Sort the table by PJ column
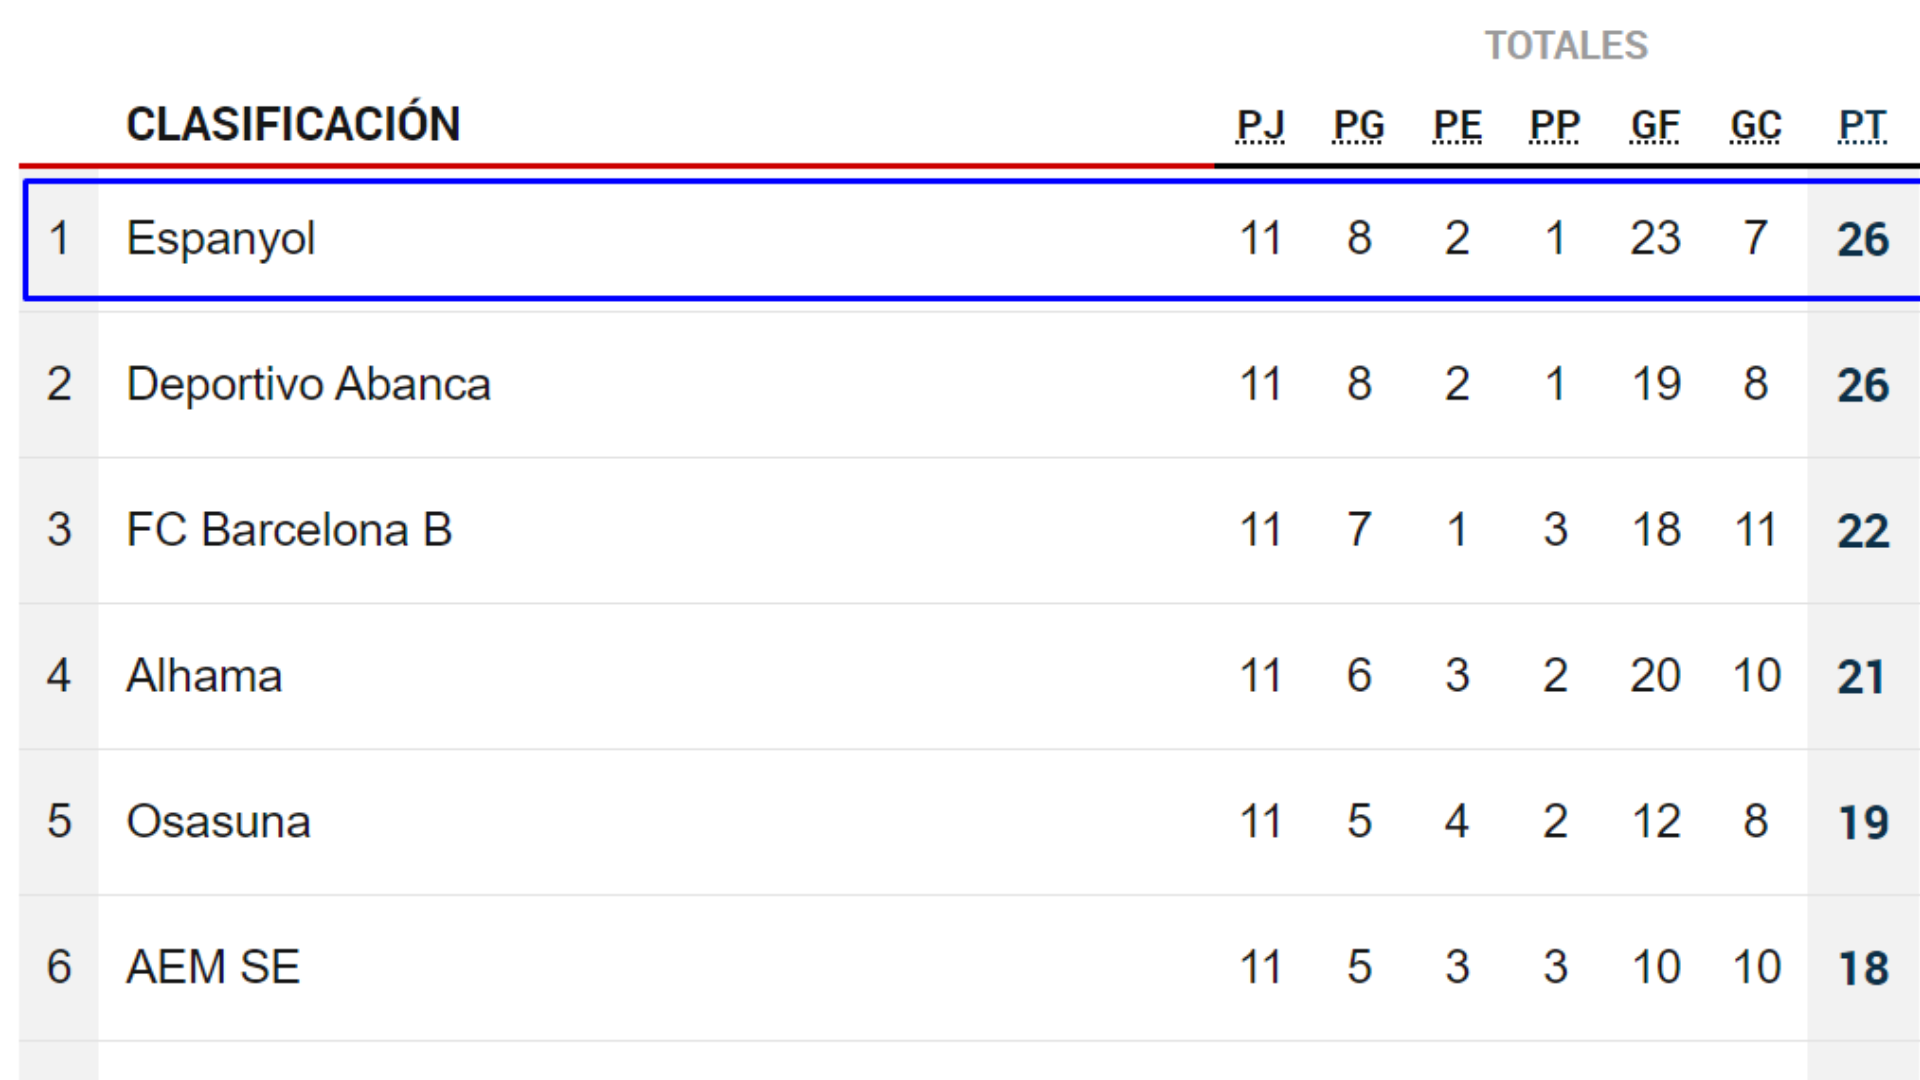Screen dimensions: 1920x1080 point(1262,124)
